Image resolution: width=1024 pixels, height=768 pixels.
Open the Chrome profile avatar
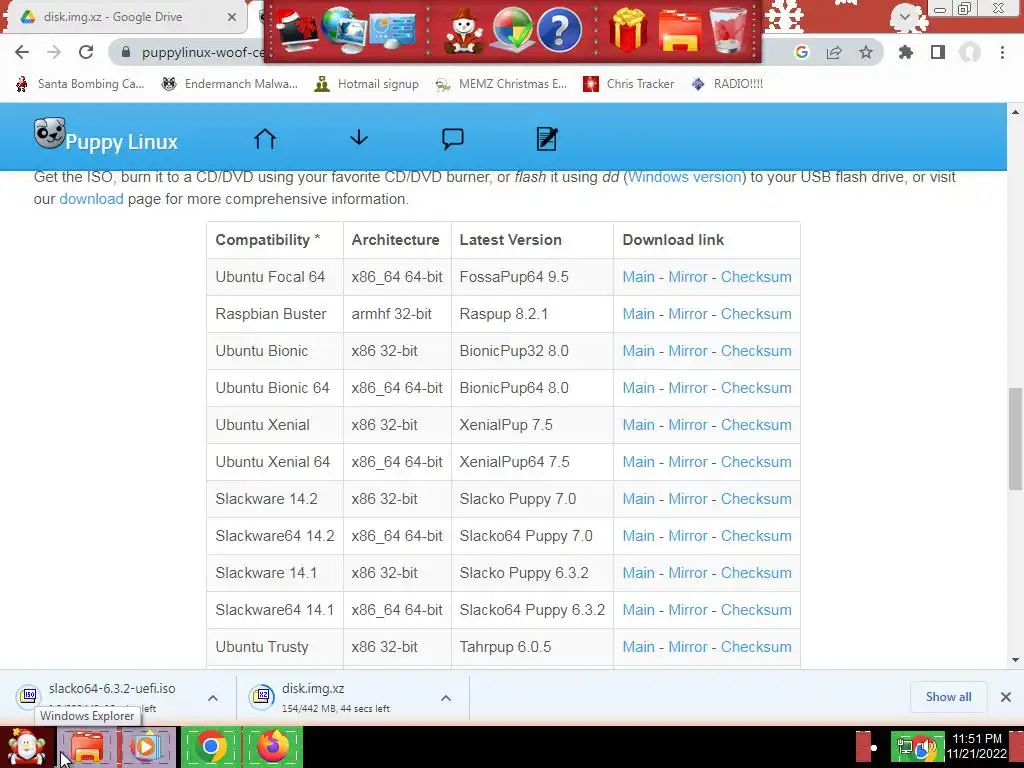pos(970,52)
